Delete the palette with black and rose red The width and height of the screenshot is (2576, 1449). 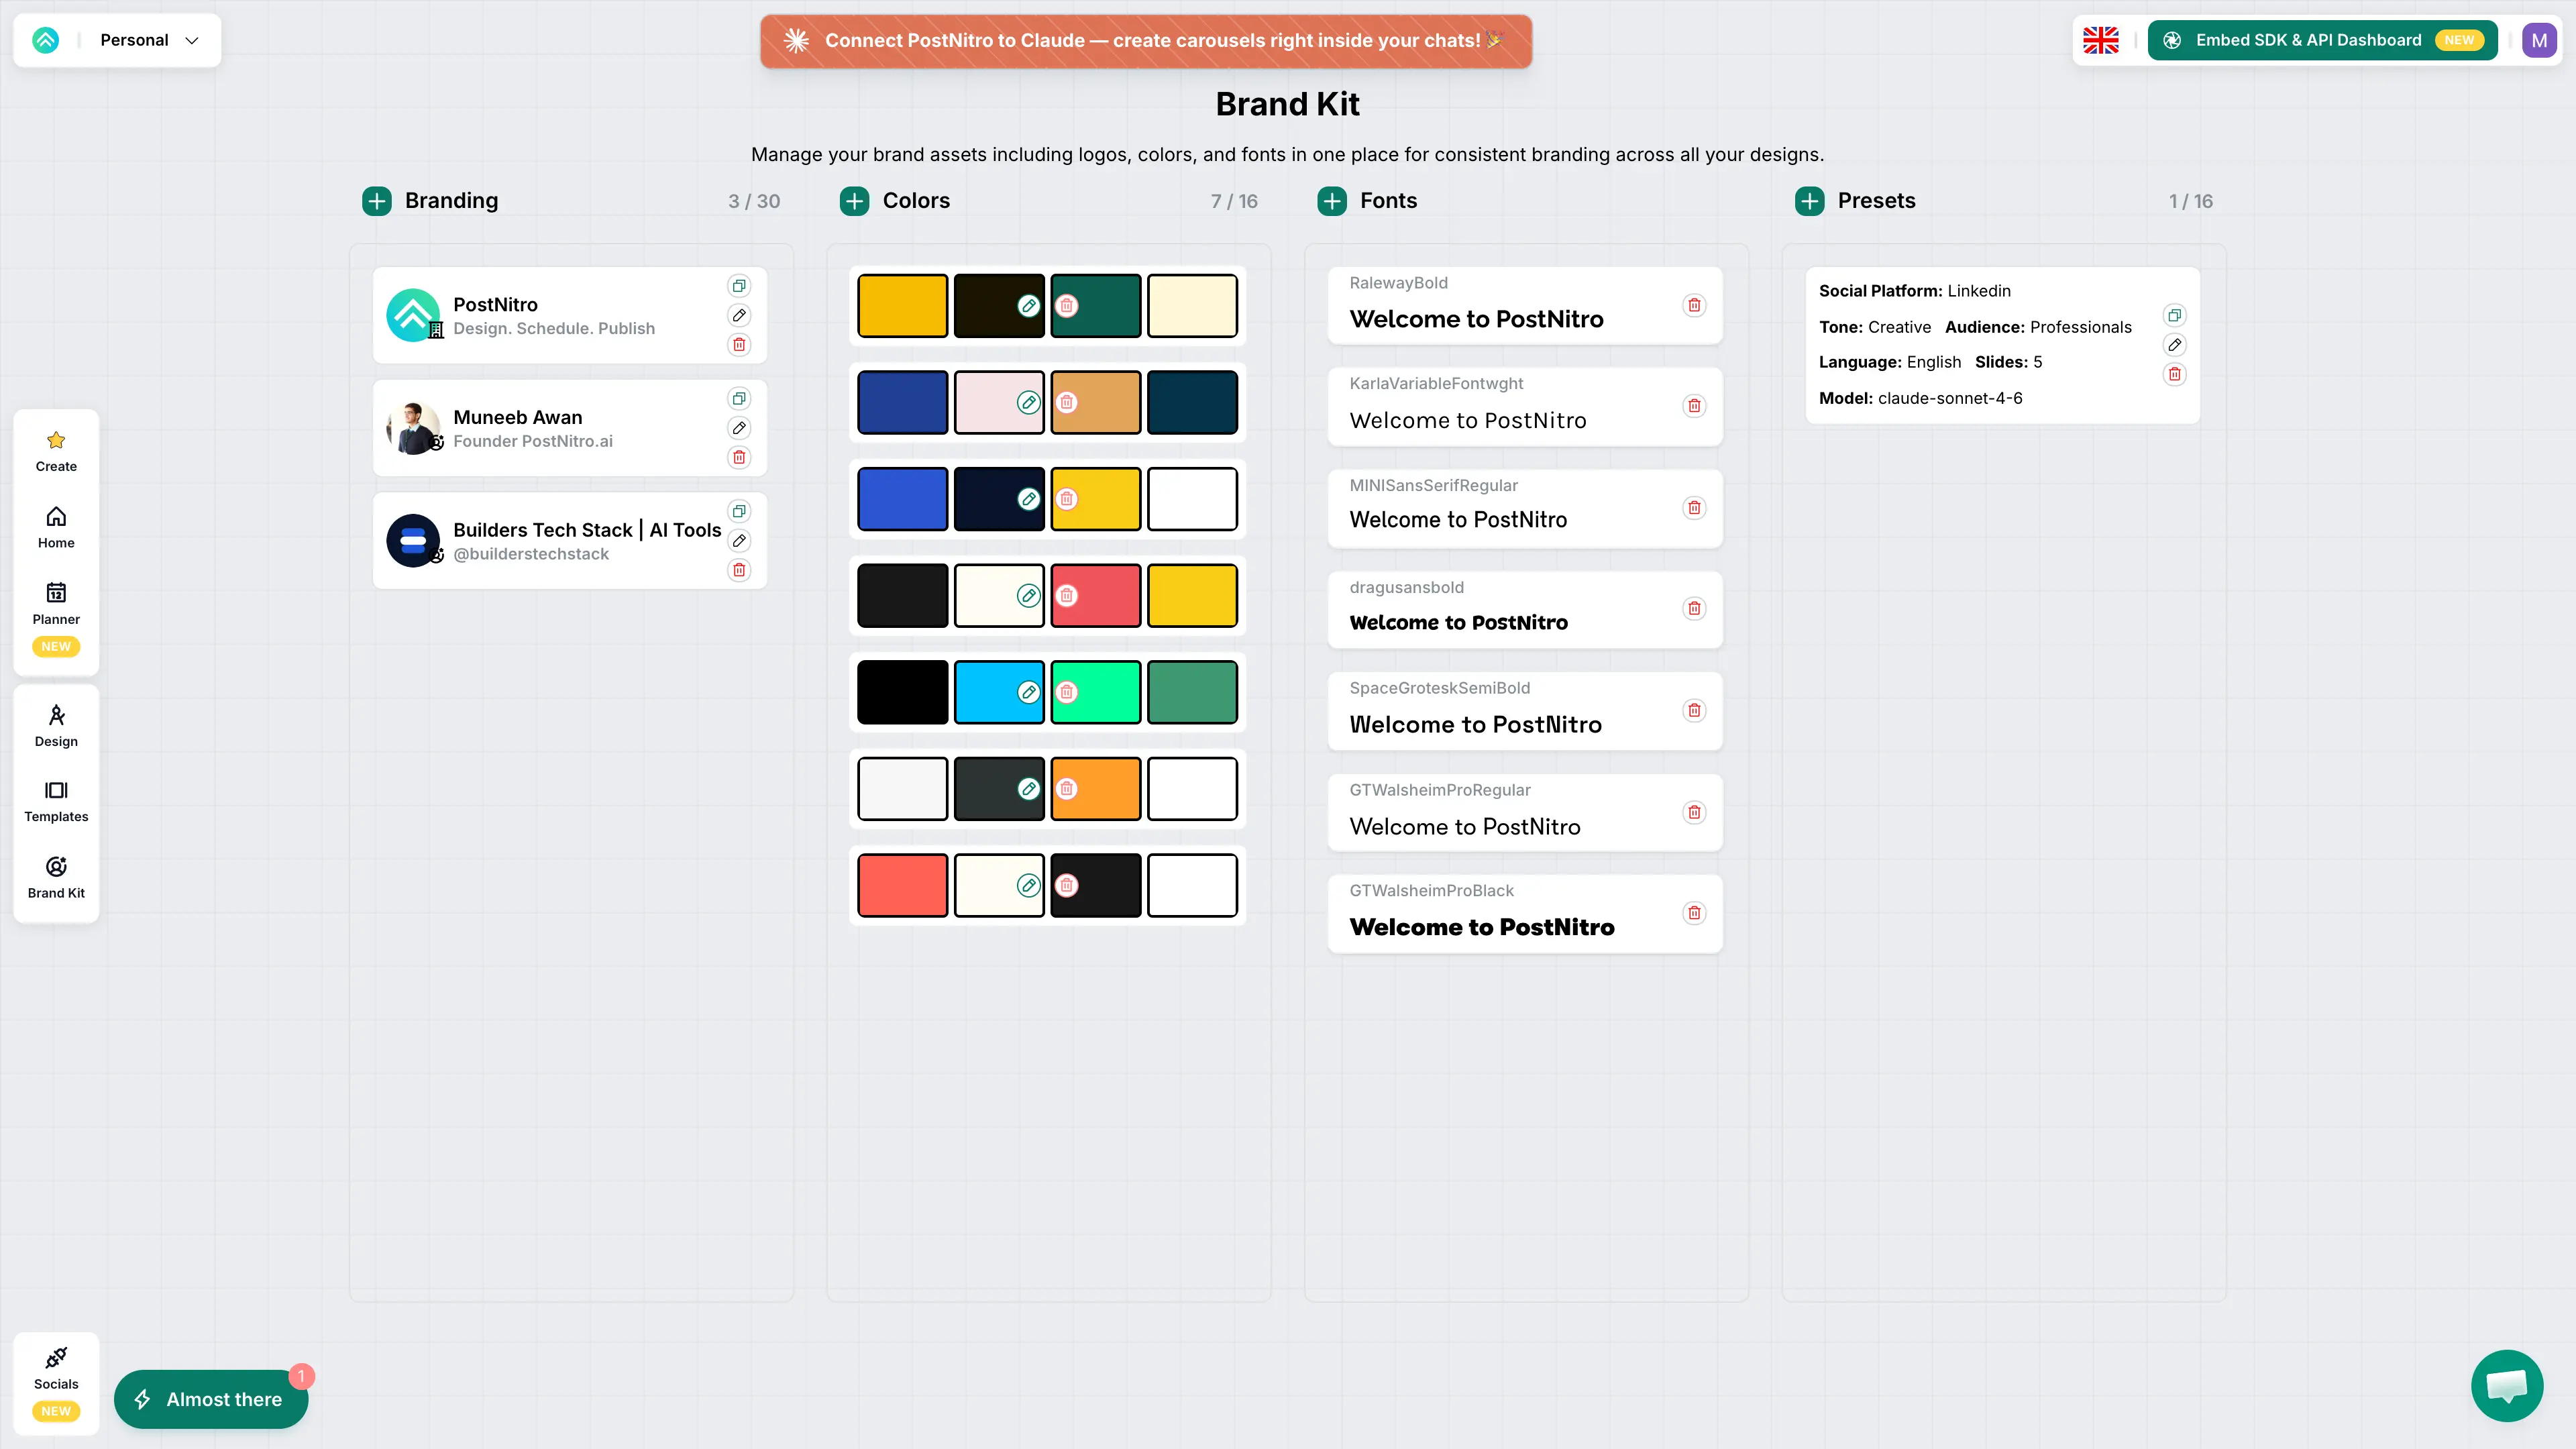tap(1067, 596)
